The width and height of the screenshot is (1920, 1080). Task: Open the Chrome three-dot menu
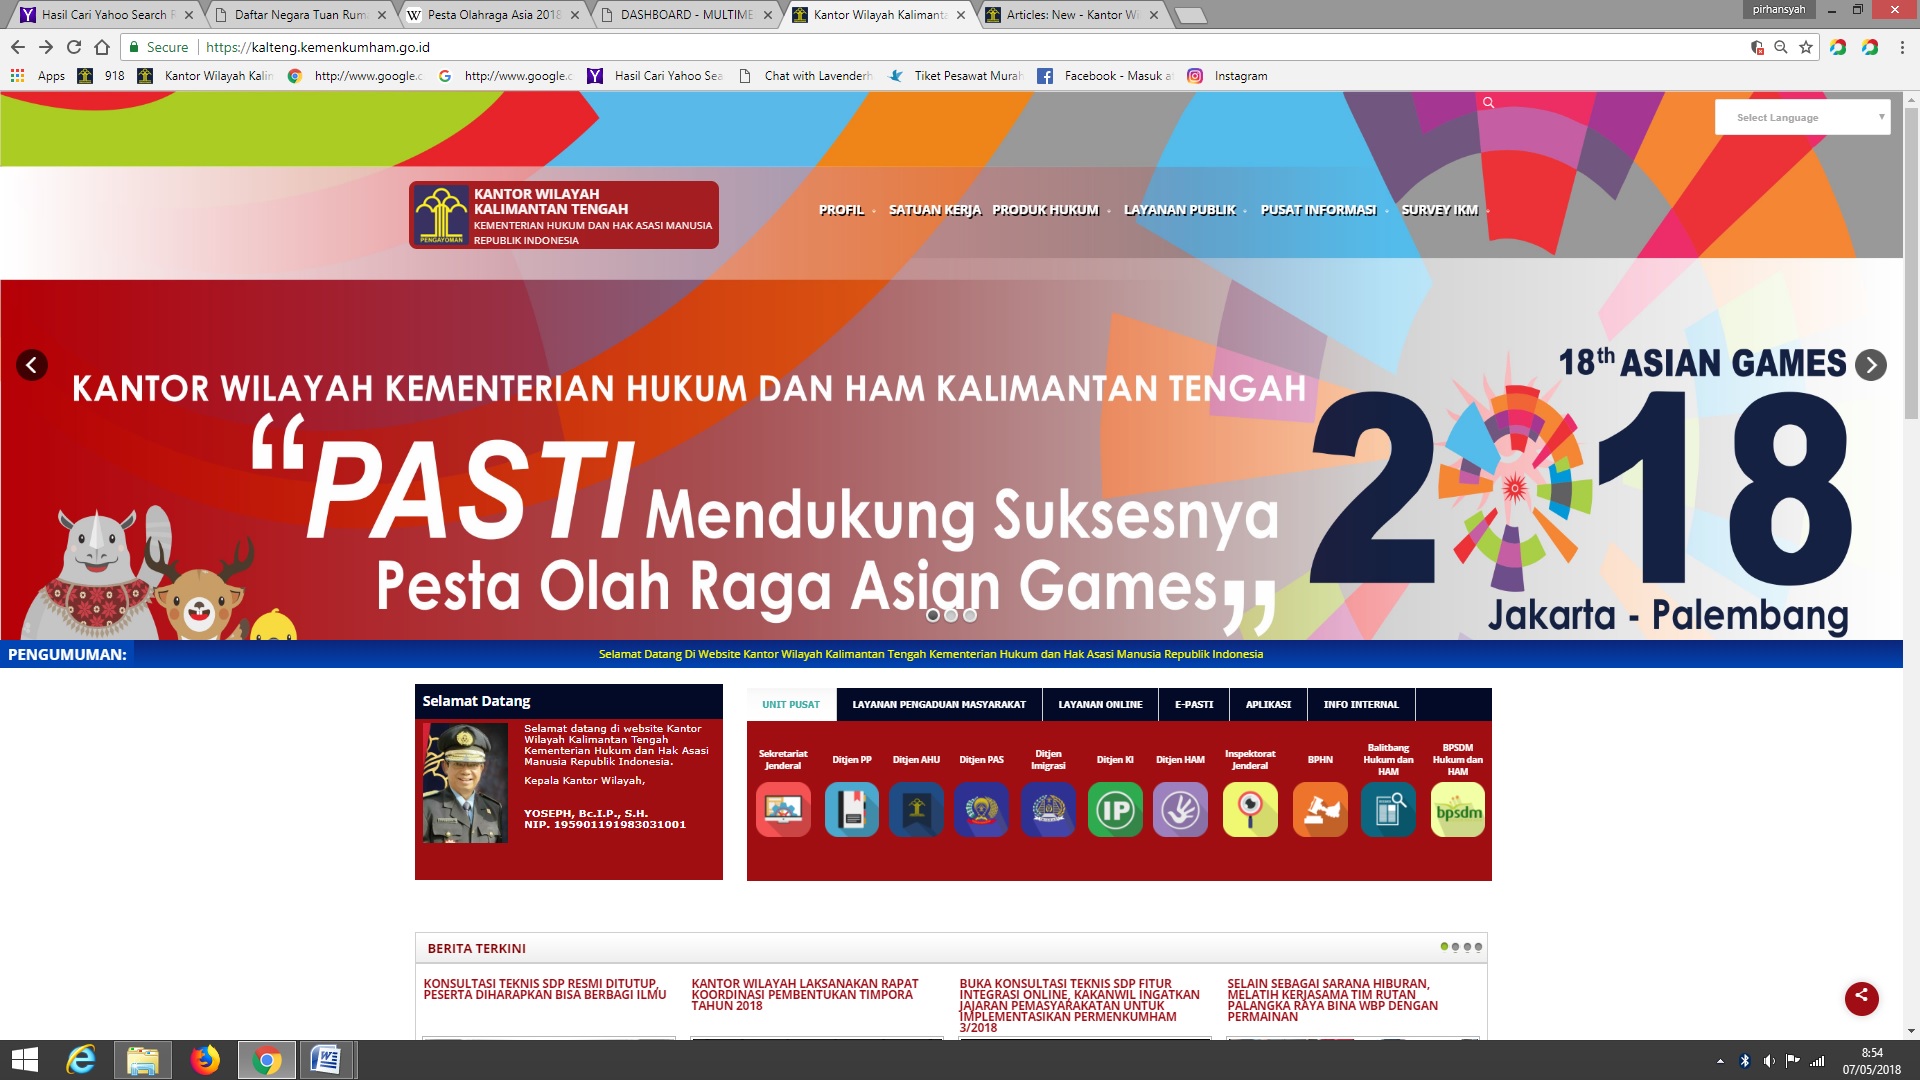tap(1902, 47)
